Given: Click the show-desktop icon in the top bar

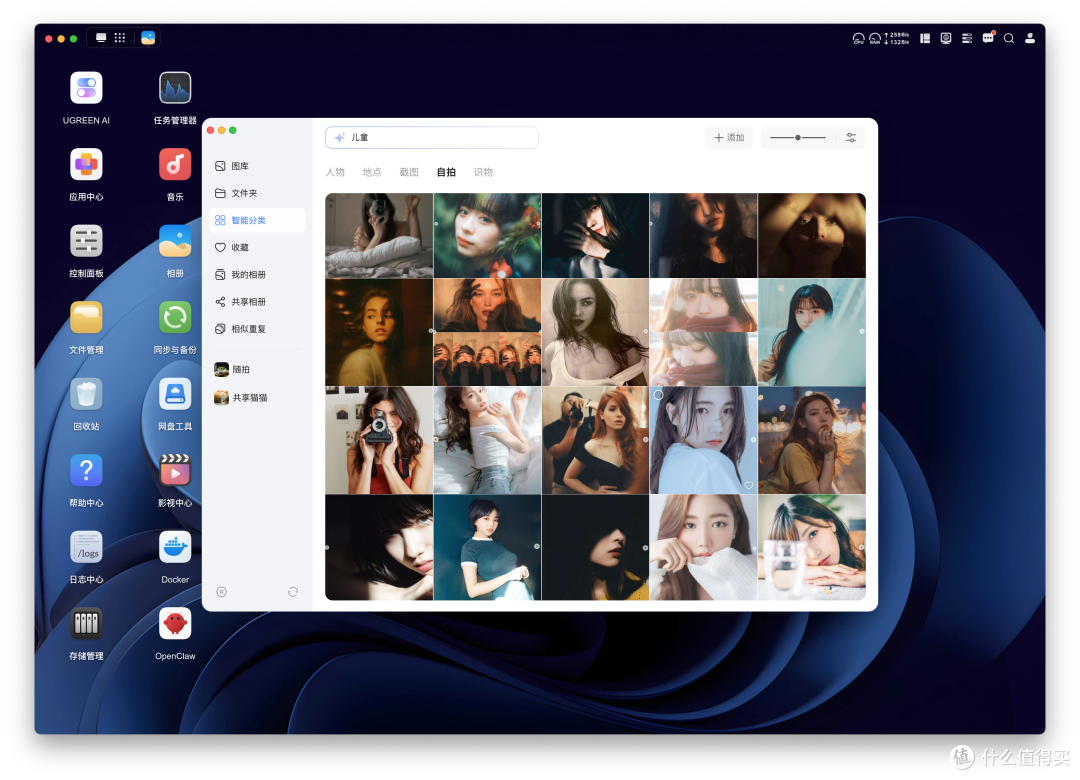Looking at the screenshot, I should click(x=101, y=38).
